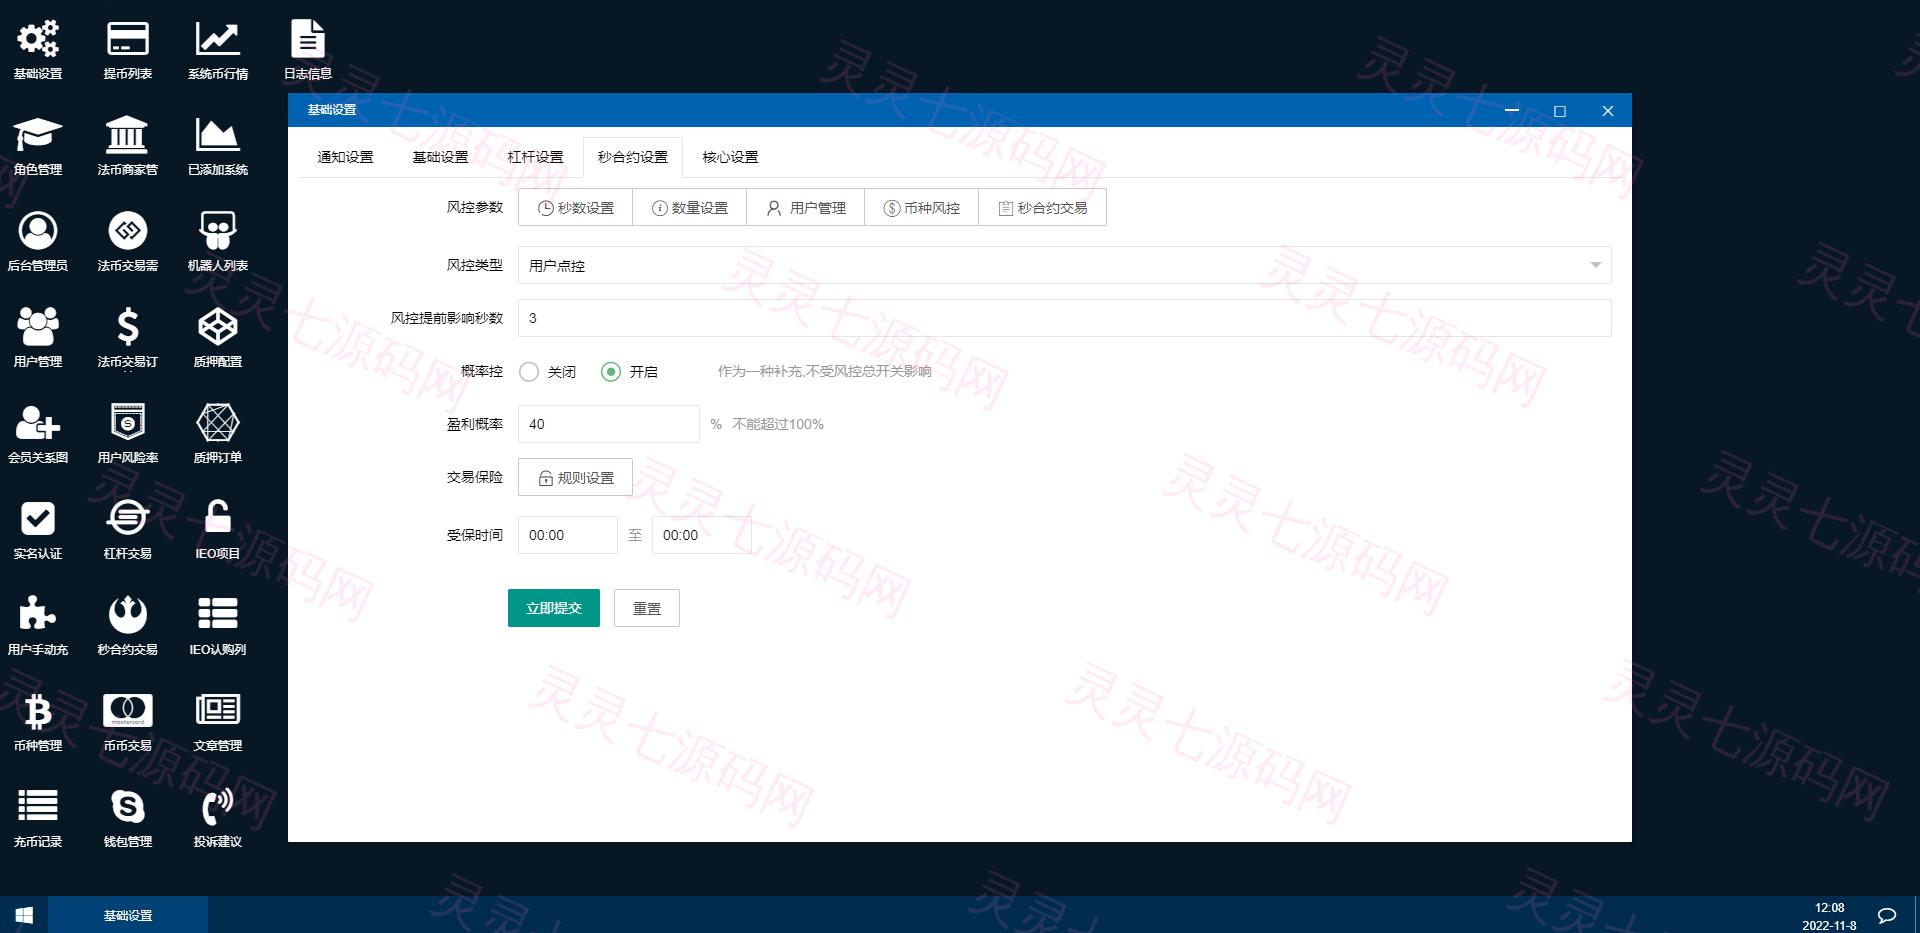
Task: Open the 数量设置 risk parameter button
Action: 690,207
